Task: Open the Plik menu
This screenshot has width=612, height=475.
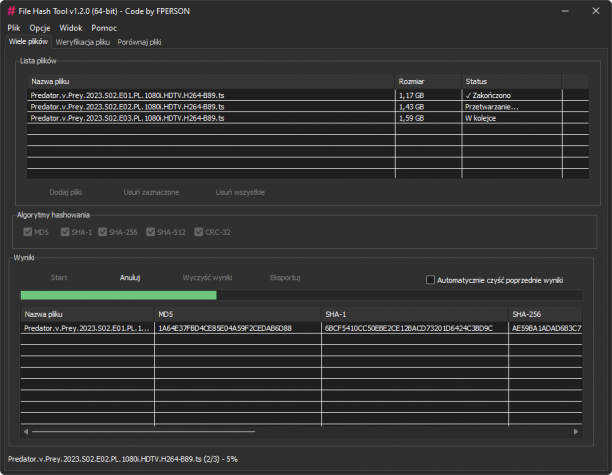Action: (x=14, y=28)
